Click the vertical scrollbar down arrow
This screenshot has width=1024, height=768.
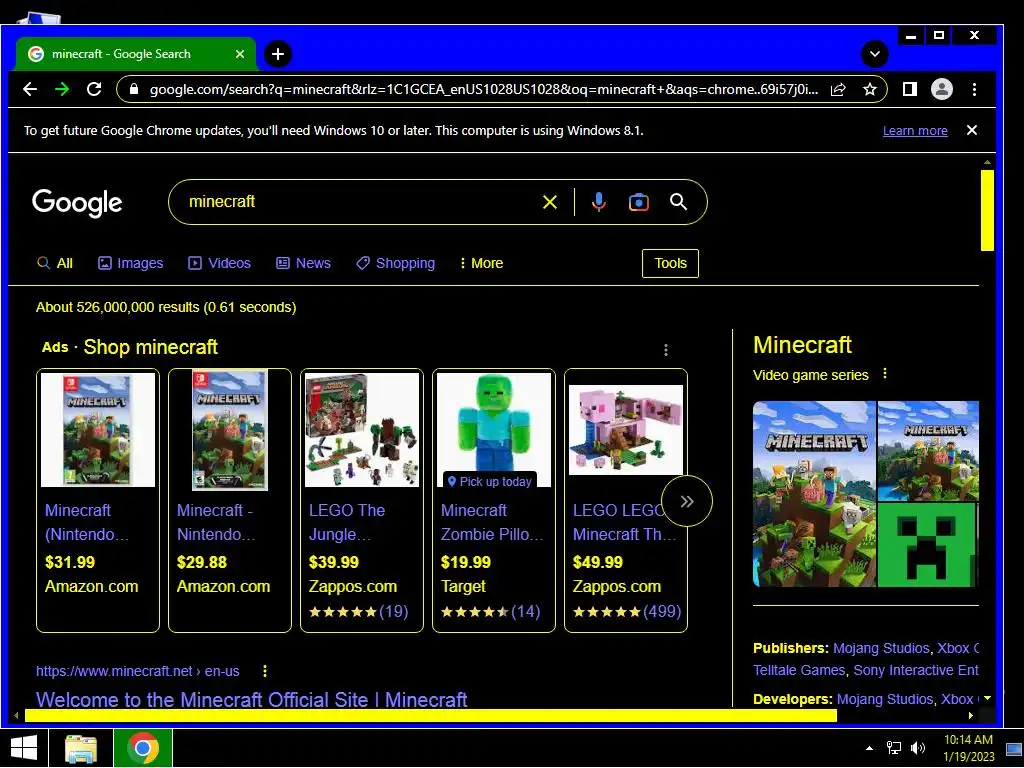pos(987,699)
